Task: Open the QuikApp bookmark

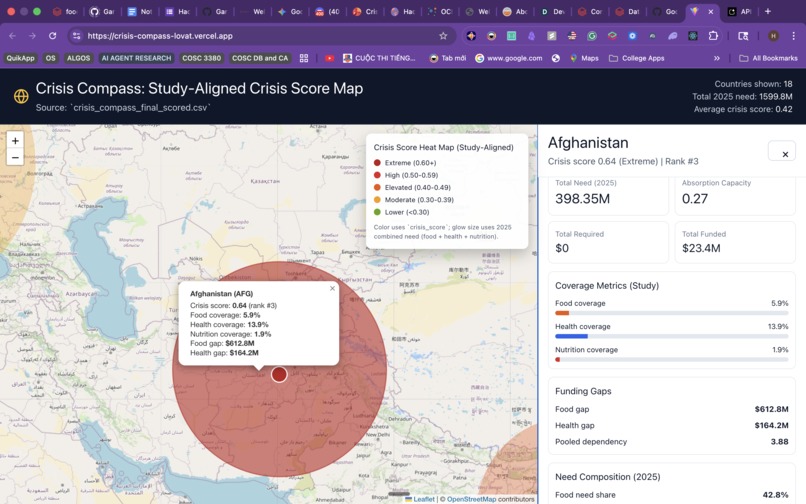Action: pyautogui.click(x=20, y=58)
